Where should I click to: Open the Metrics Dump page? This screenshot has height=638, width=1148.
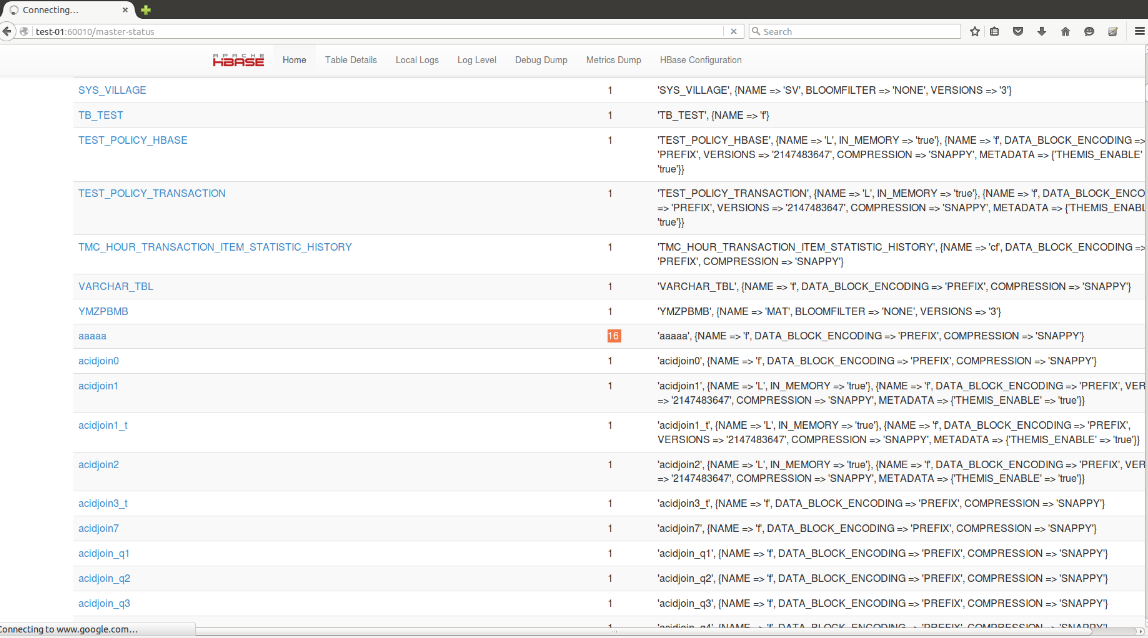click(613, 60)
